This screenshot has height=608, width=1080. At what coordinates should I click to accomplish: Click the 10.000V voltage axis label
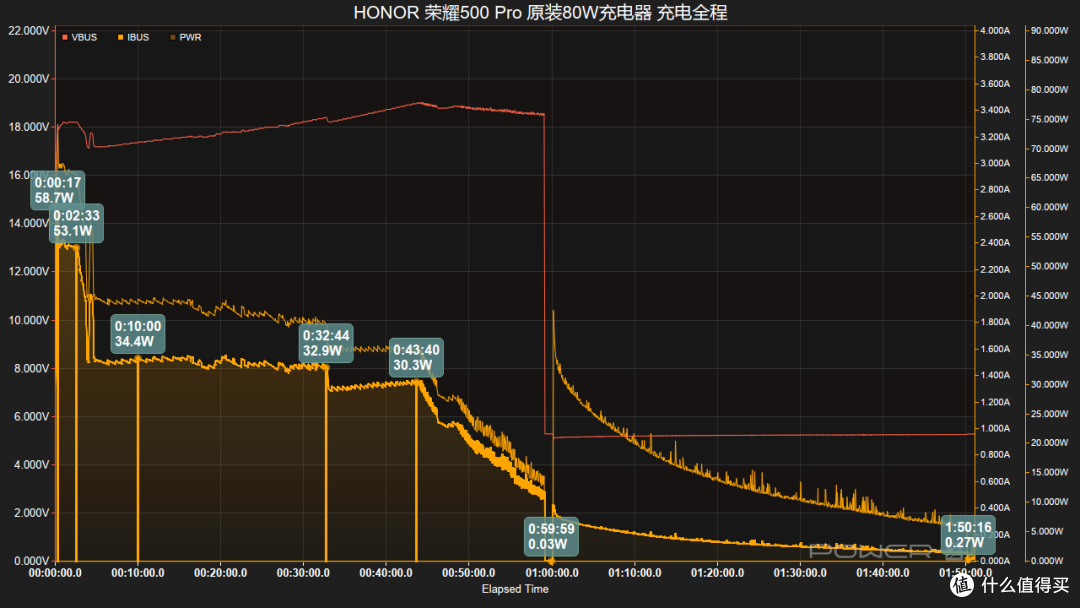[x=29, y=320]
